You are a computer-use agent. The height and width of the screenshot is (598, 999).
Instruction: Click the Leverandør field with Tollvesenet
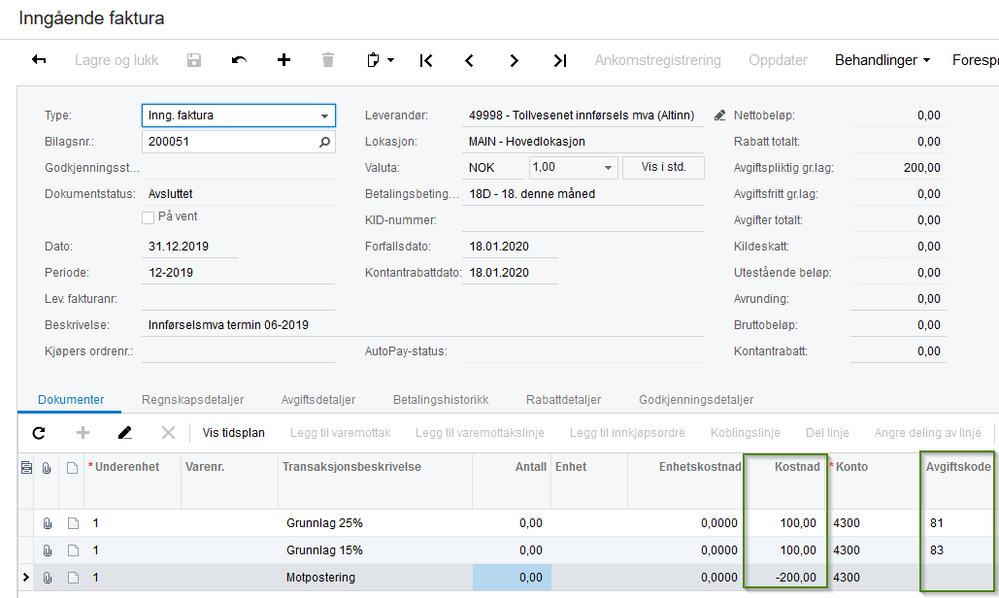582,115
